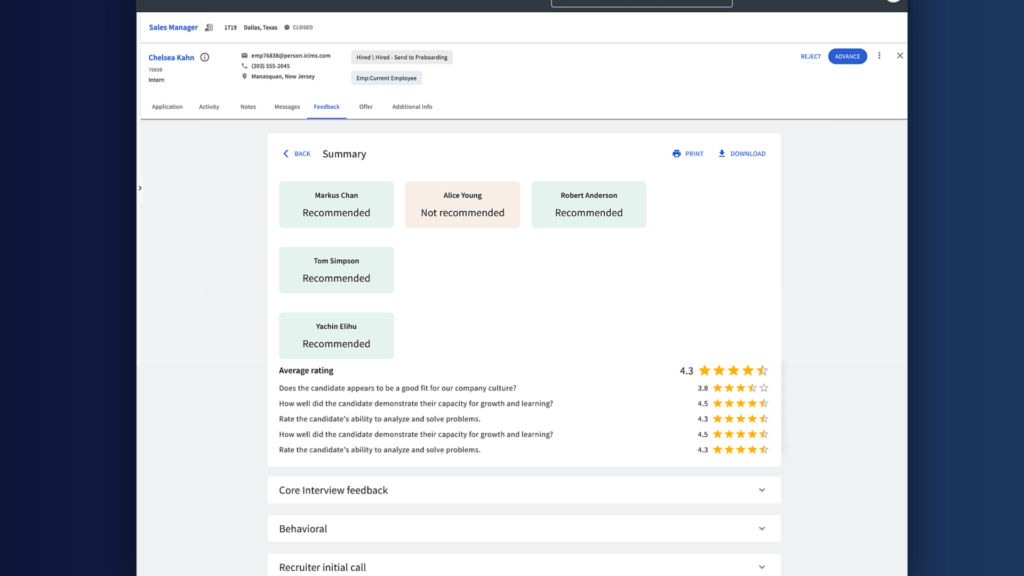1024x576 pixels.
Task: Expand the Recruiter initial call section
Action: (761, 567)
